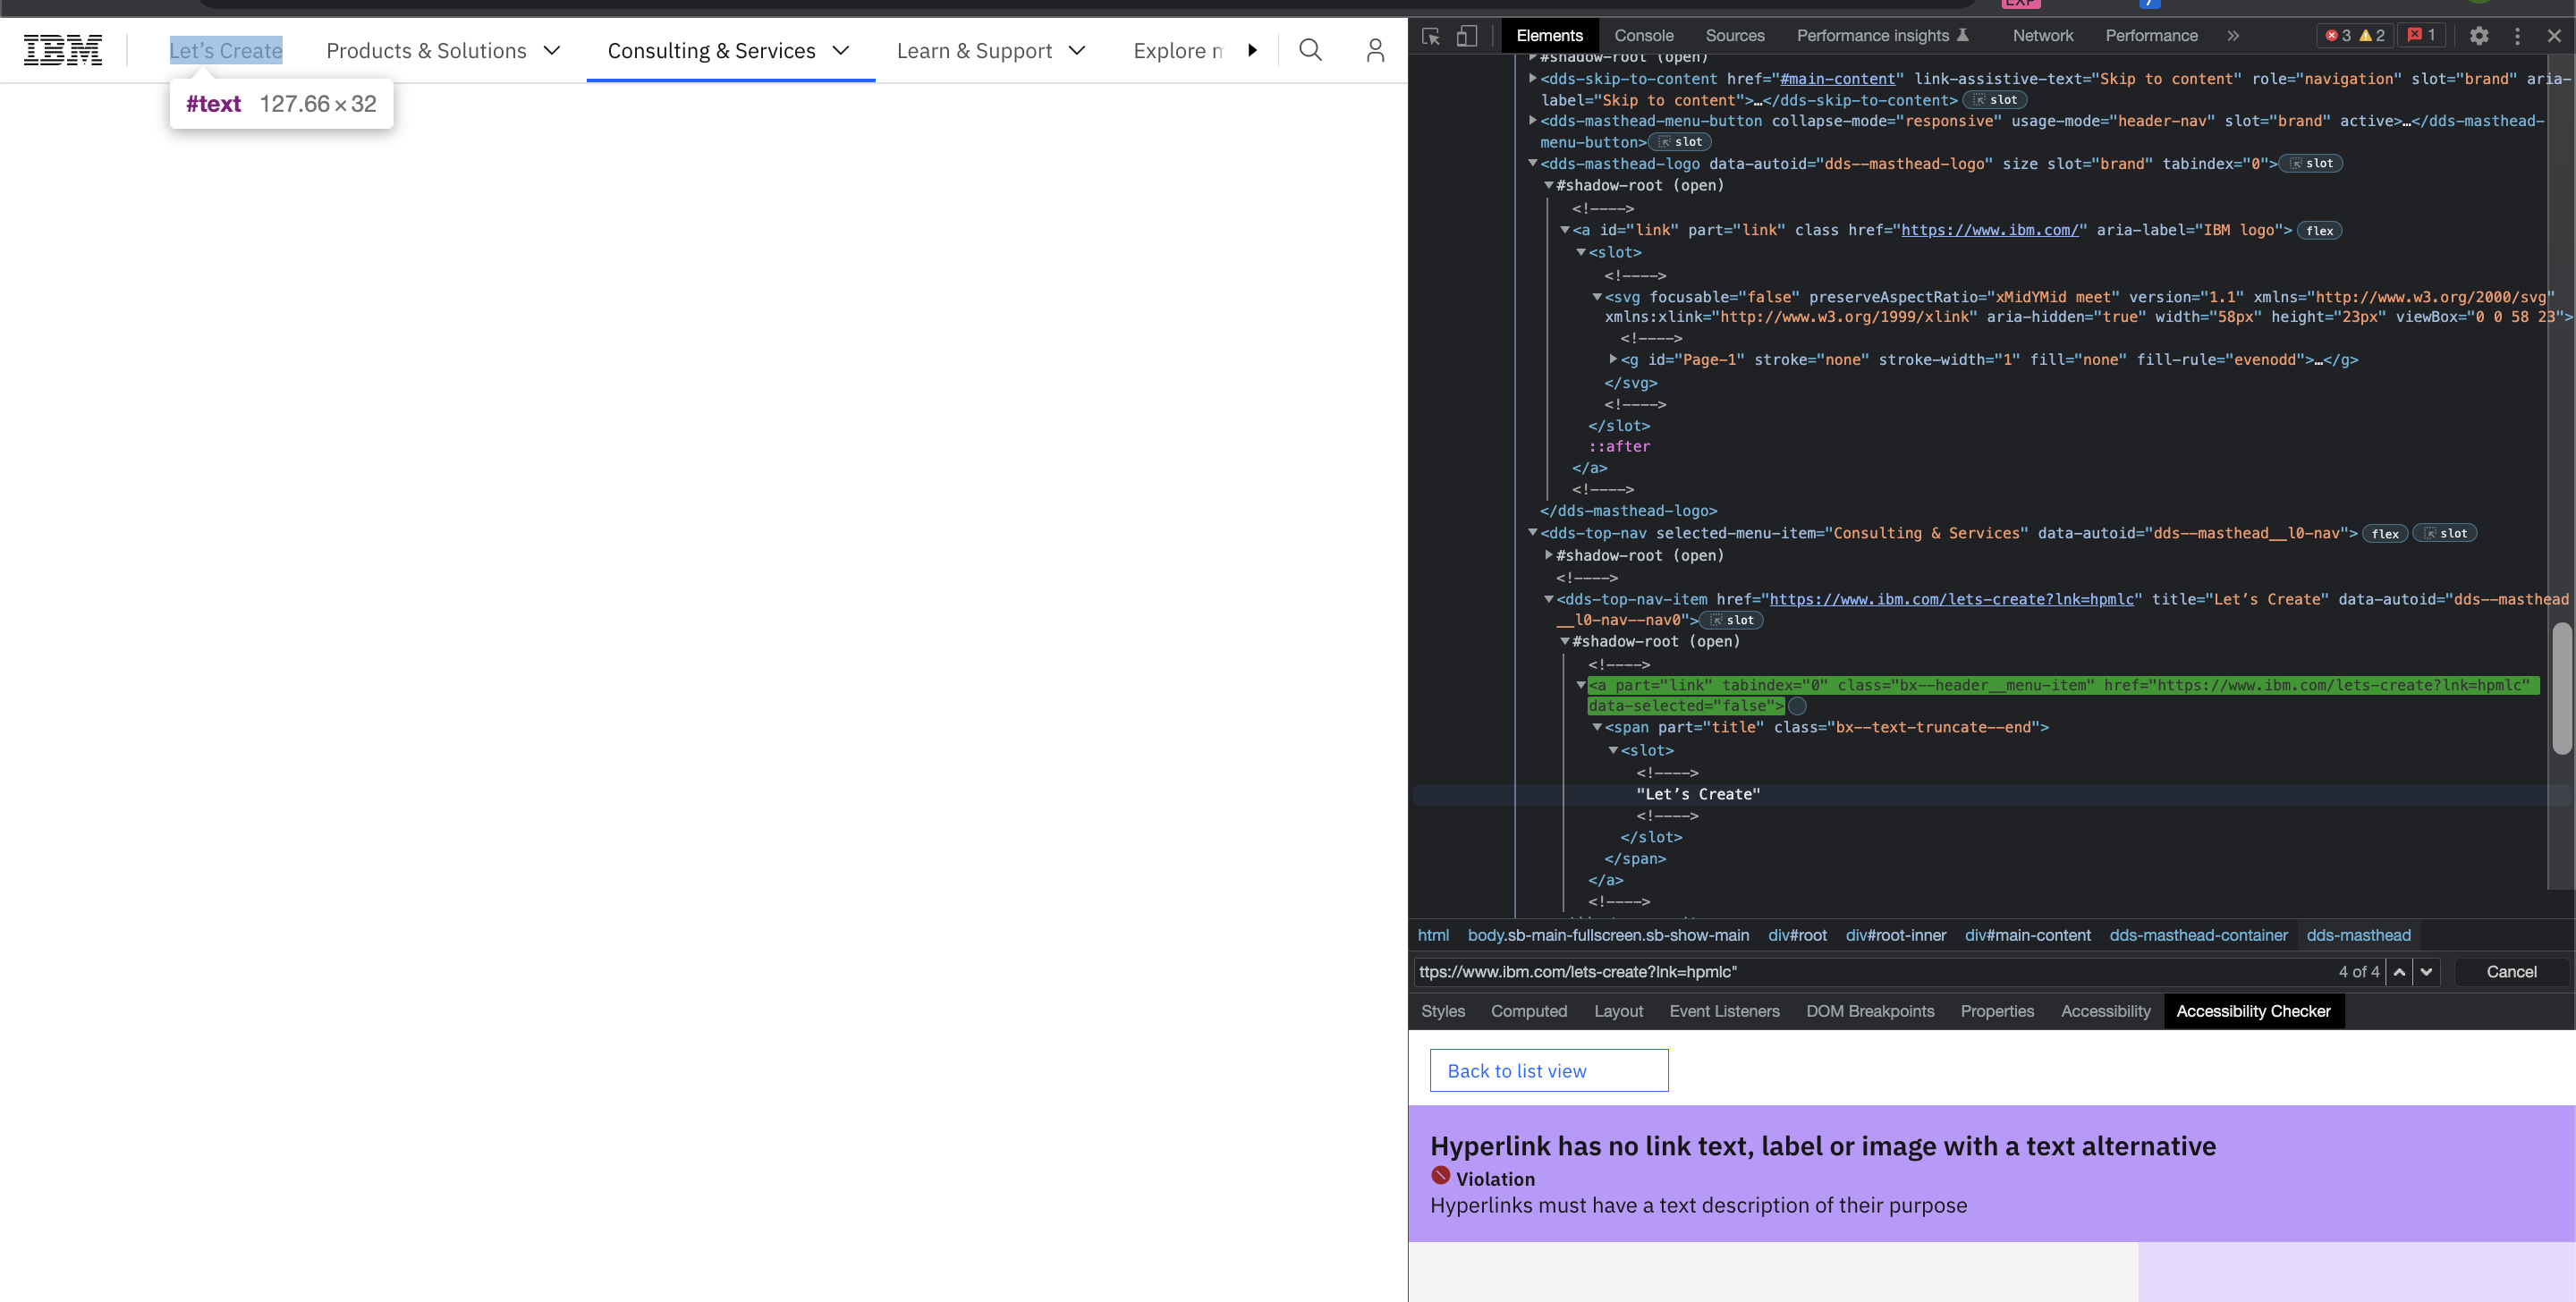The image size is (2576, 1302).
Task: Open the IBM user profile icon
Action: pyautogui.click(x=1375, y=50)
